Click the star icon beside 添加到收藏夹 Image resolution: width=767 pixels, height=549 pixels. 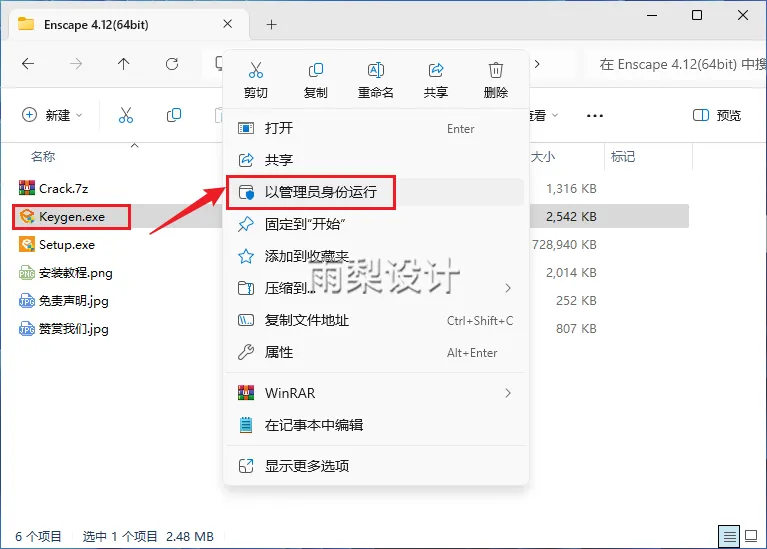coord(246,256)
